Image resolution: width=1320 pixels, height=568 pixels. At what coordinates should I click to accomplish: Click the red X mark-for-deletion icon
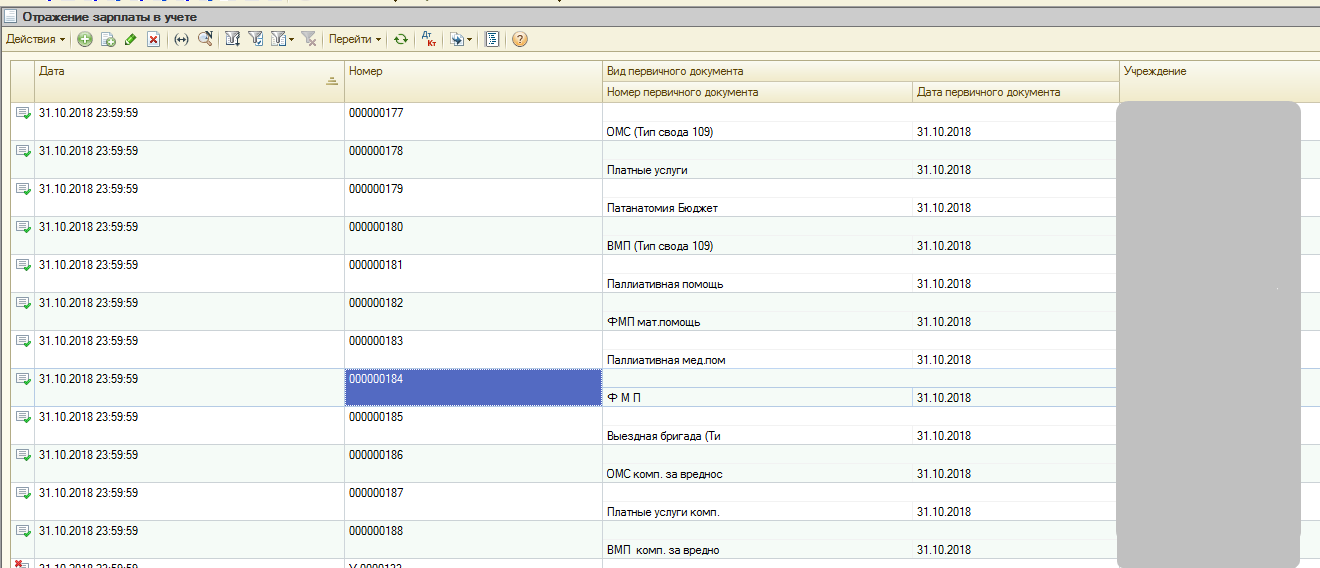(153, 39)
